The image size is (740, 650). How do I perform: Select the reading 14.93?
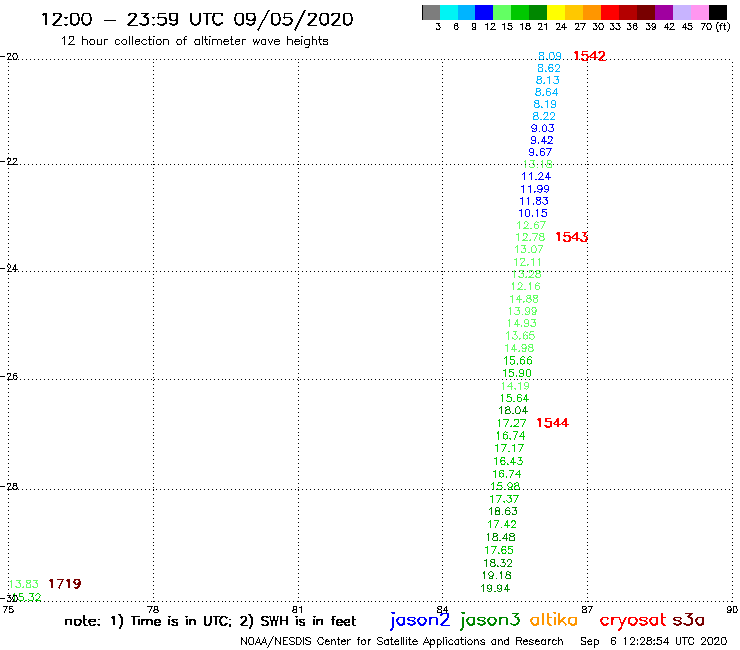[522, 323]
